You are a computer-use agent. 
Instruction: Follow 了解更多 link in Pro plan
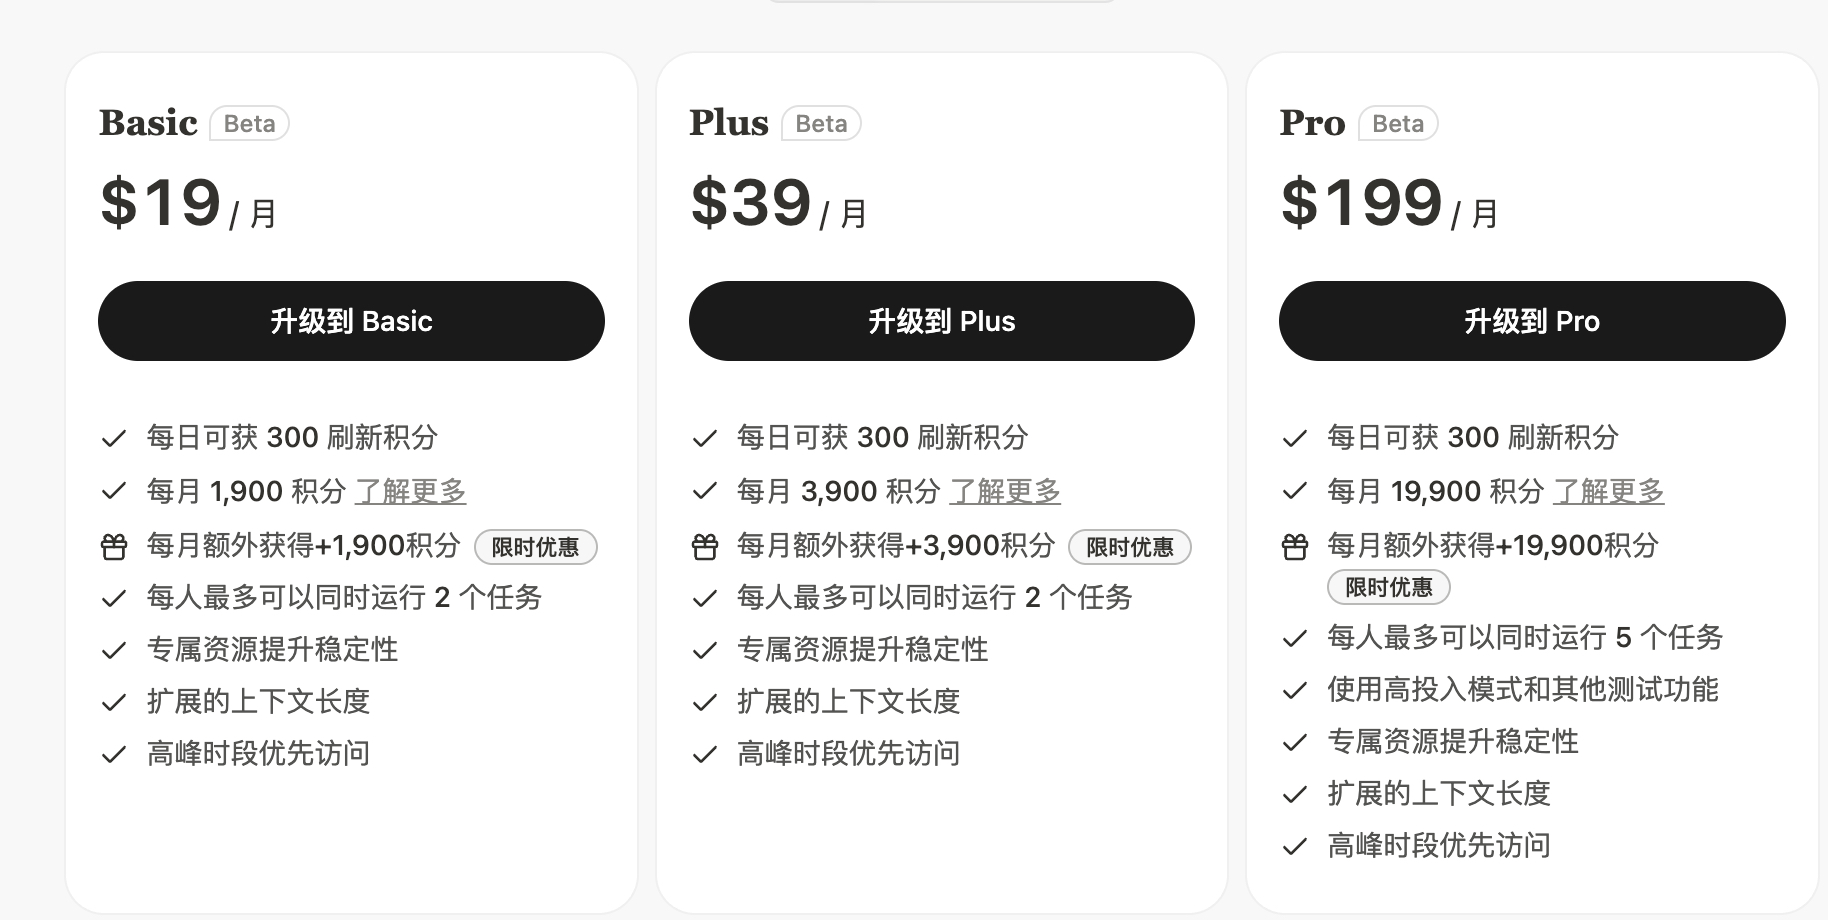(1609, 491)
